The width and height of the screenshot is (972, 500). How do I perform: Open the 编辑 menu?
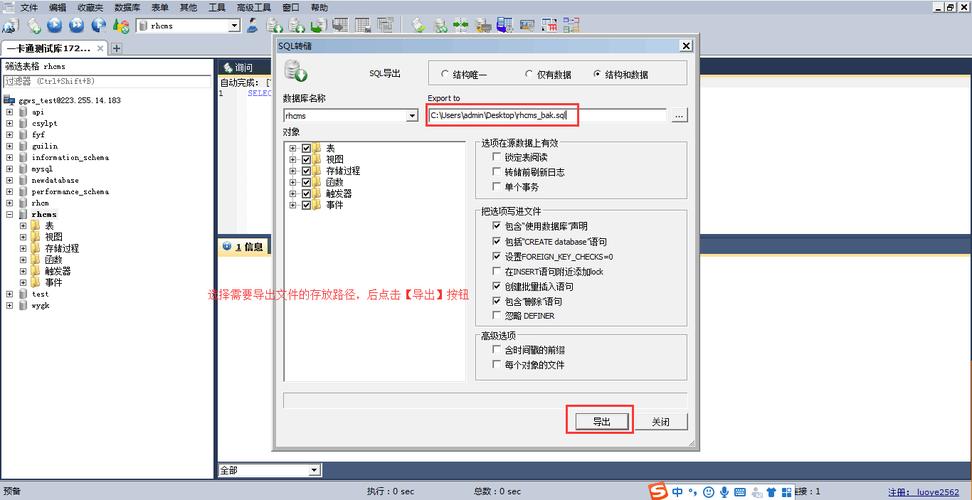tap(58, 8)
